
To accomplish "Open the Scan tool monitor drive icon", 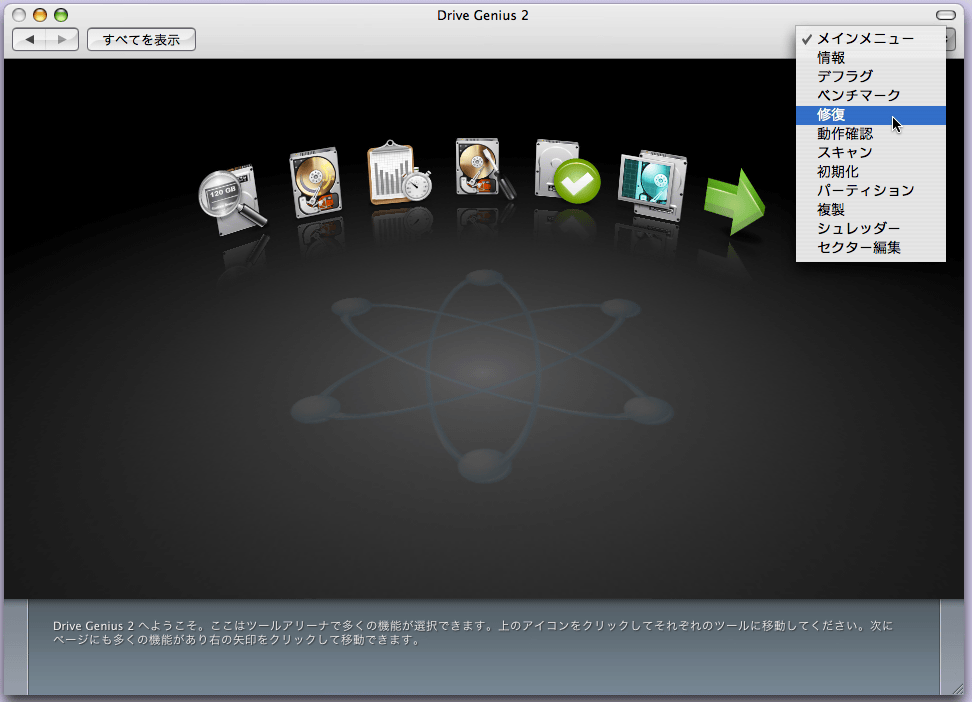I will (x=653, y=185).
